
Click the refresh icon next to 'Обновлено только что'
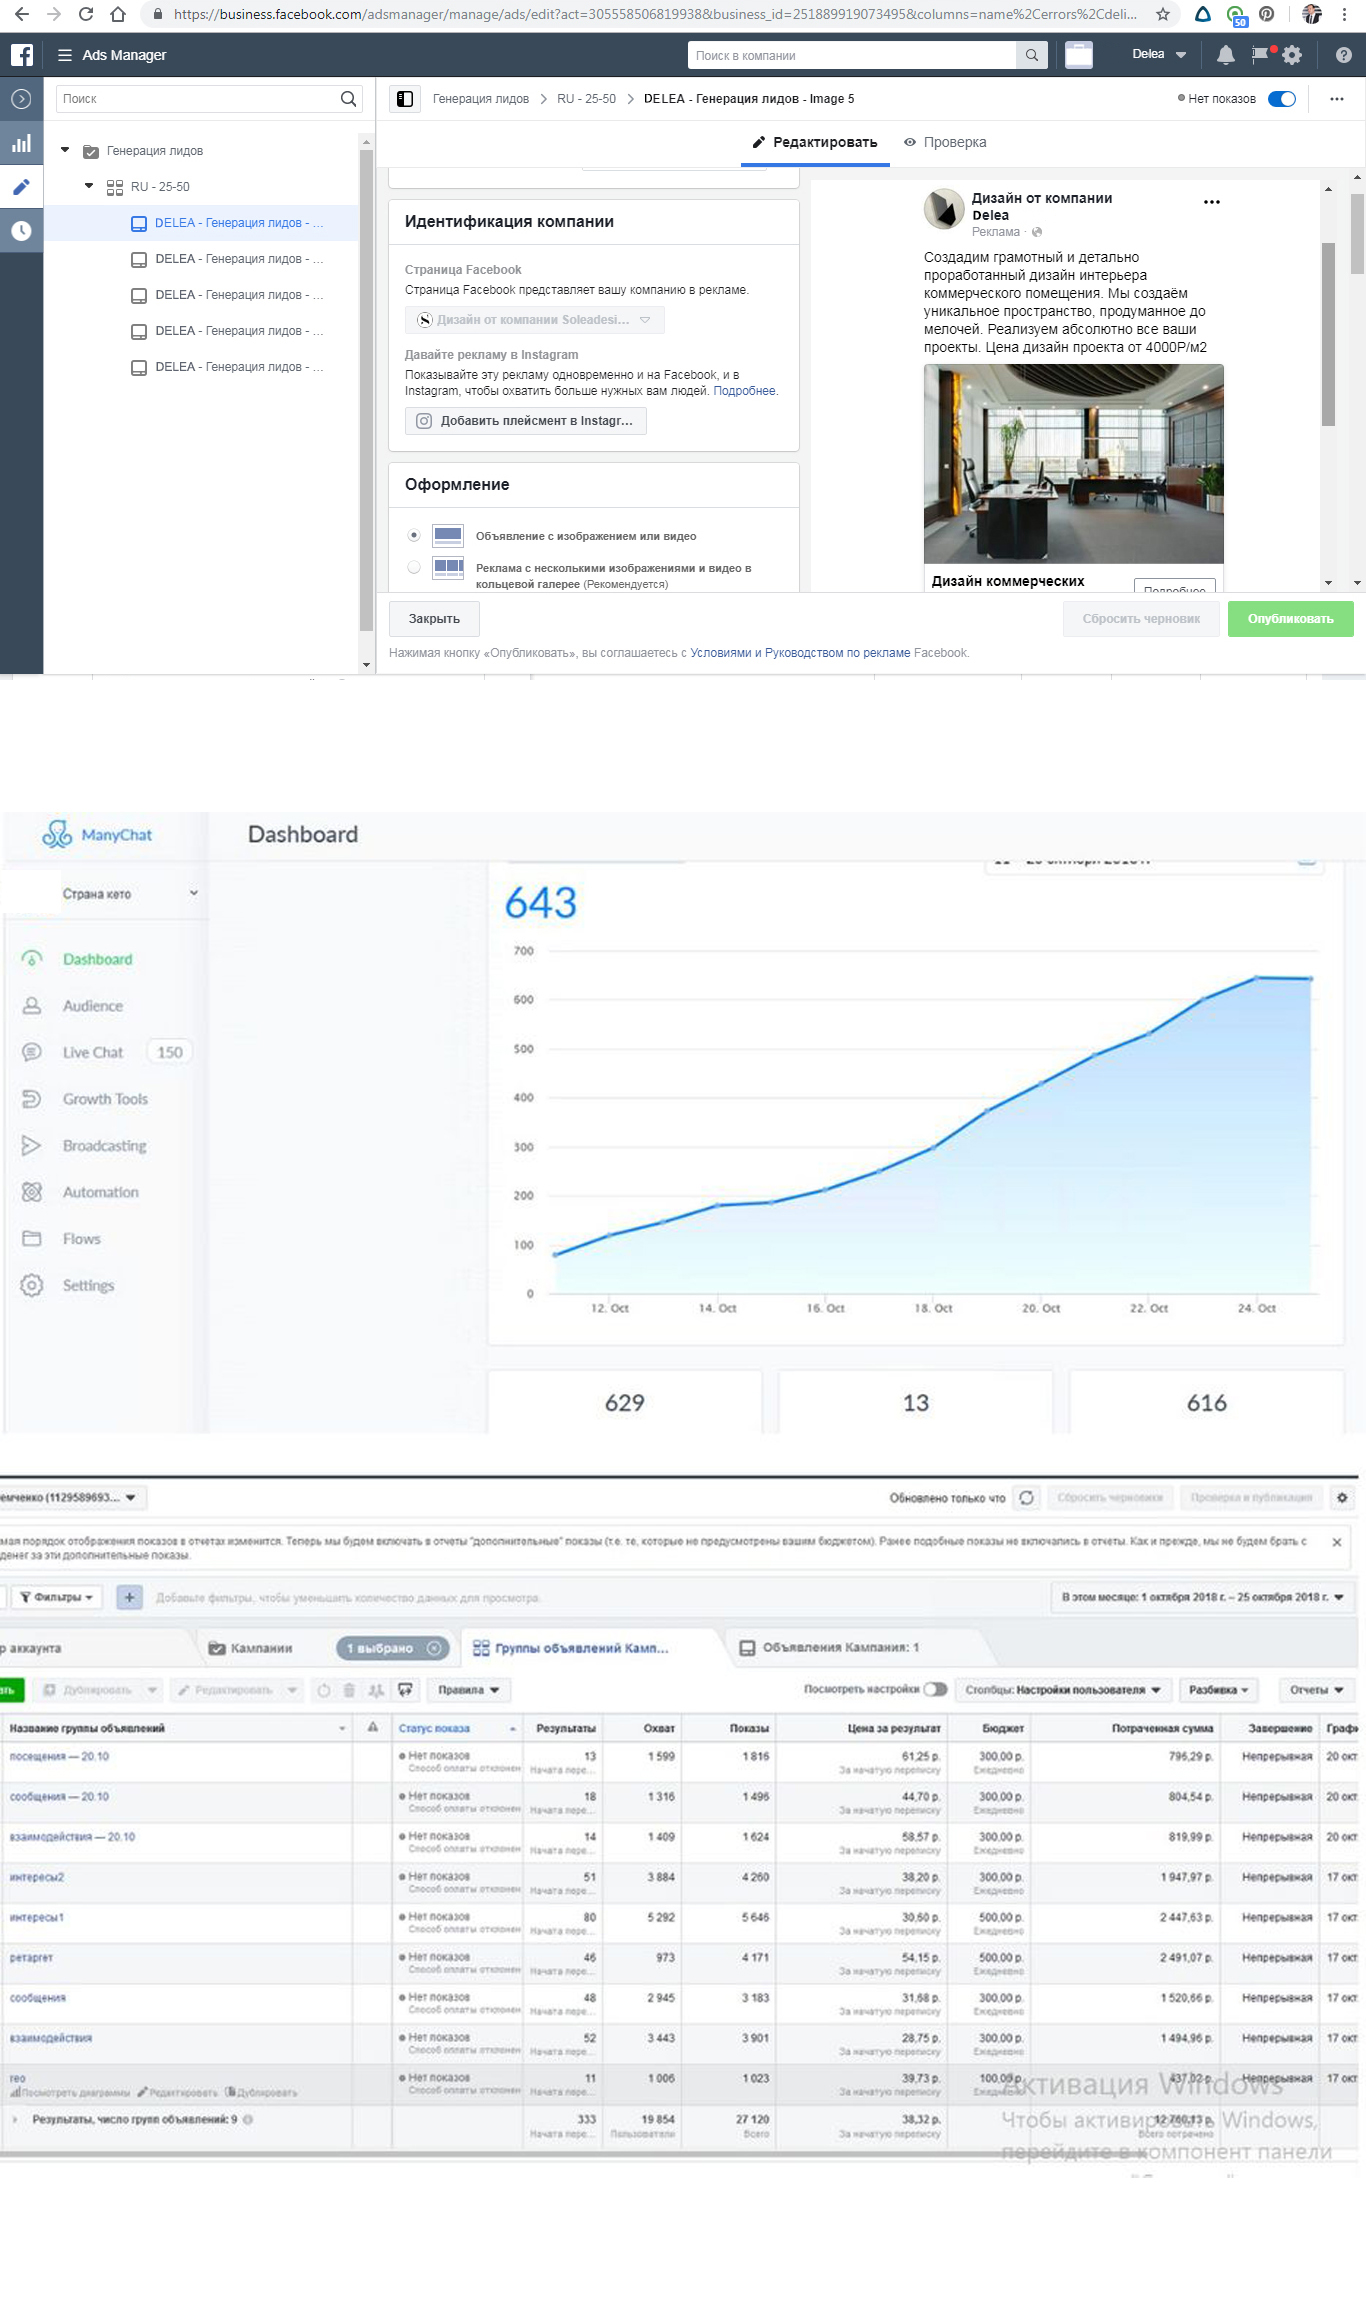click(1026, 1497)
